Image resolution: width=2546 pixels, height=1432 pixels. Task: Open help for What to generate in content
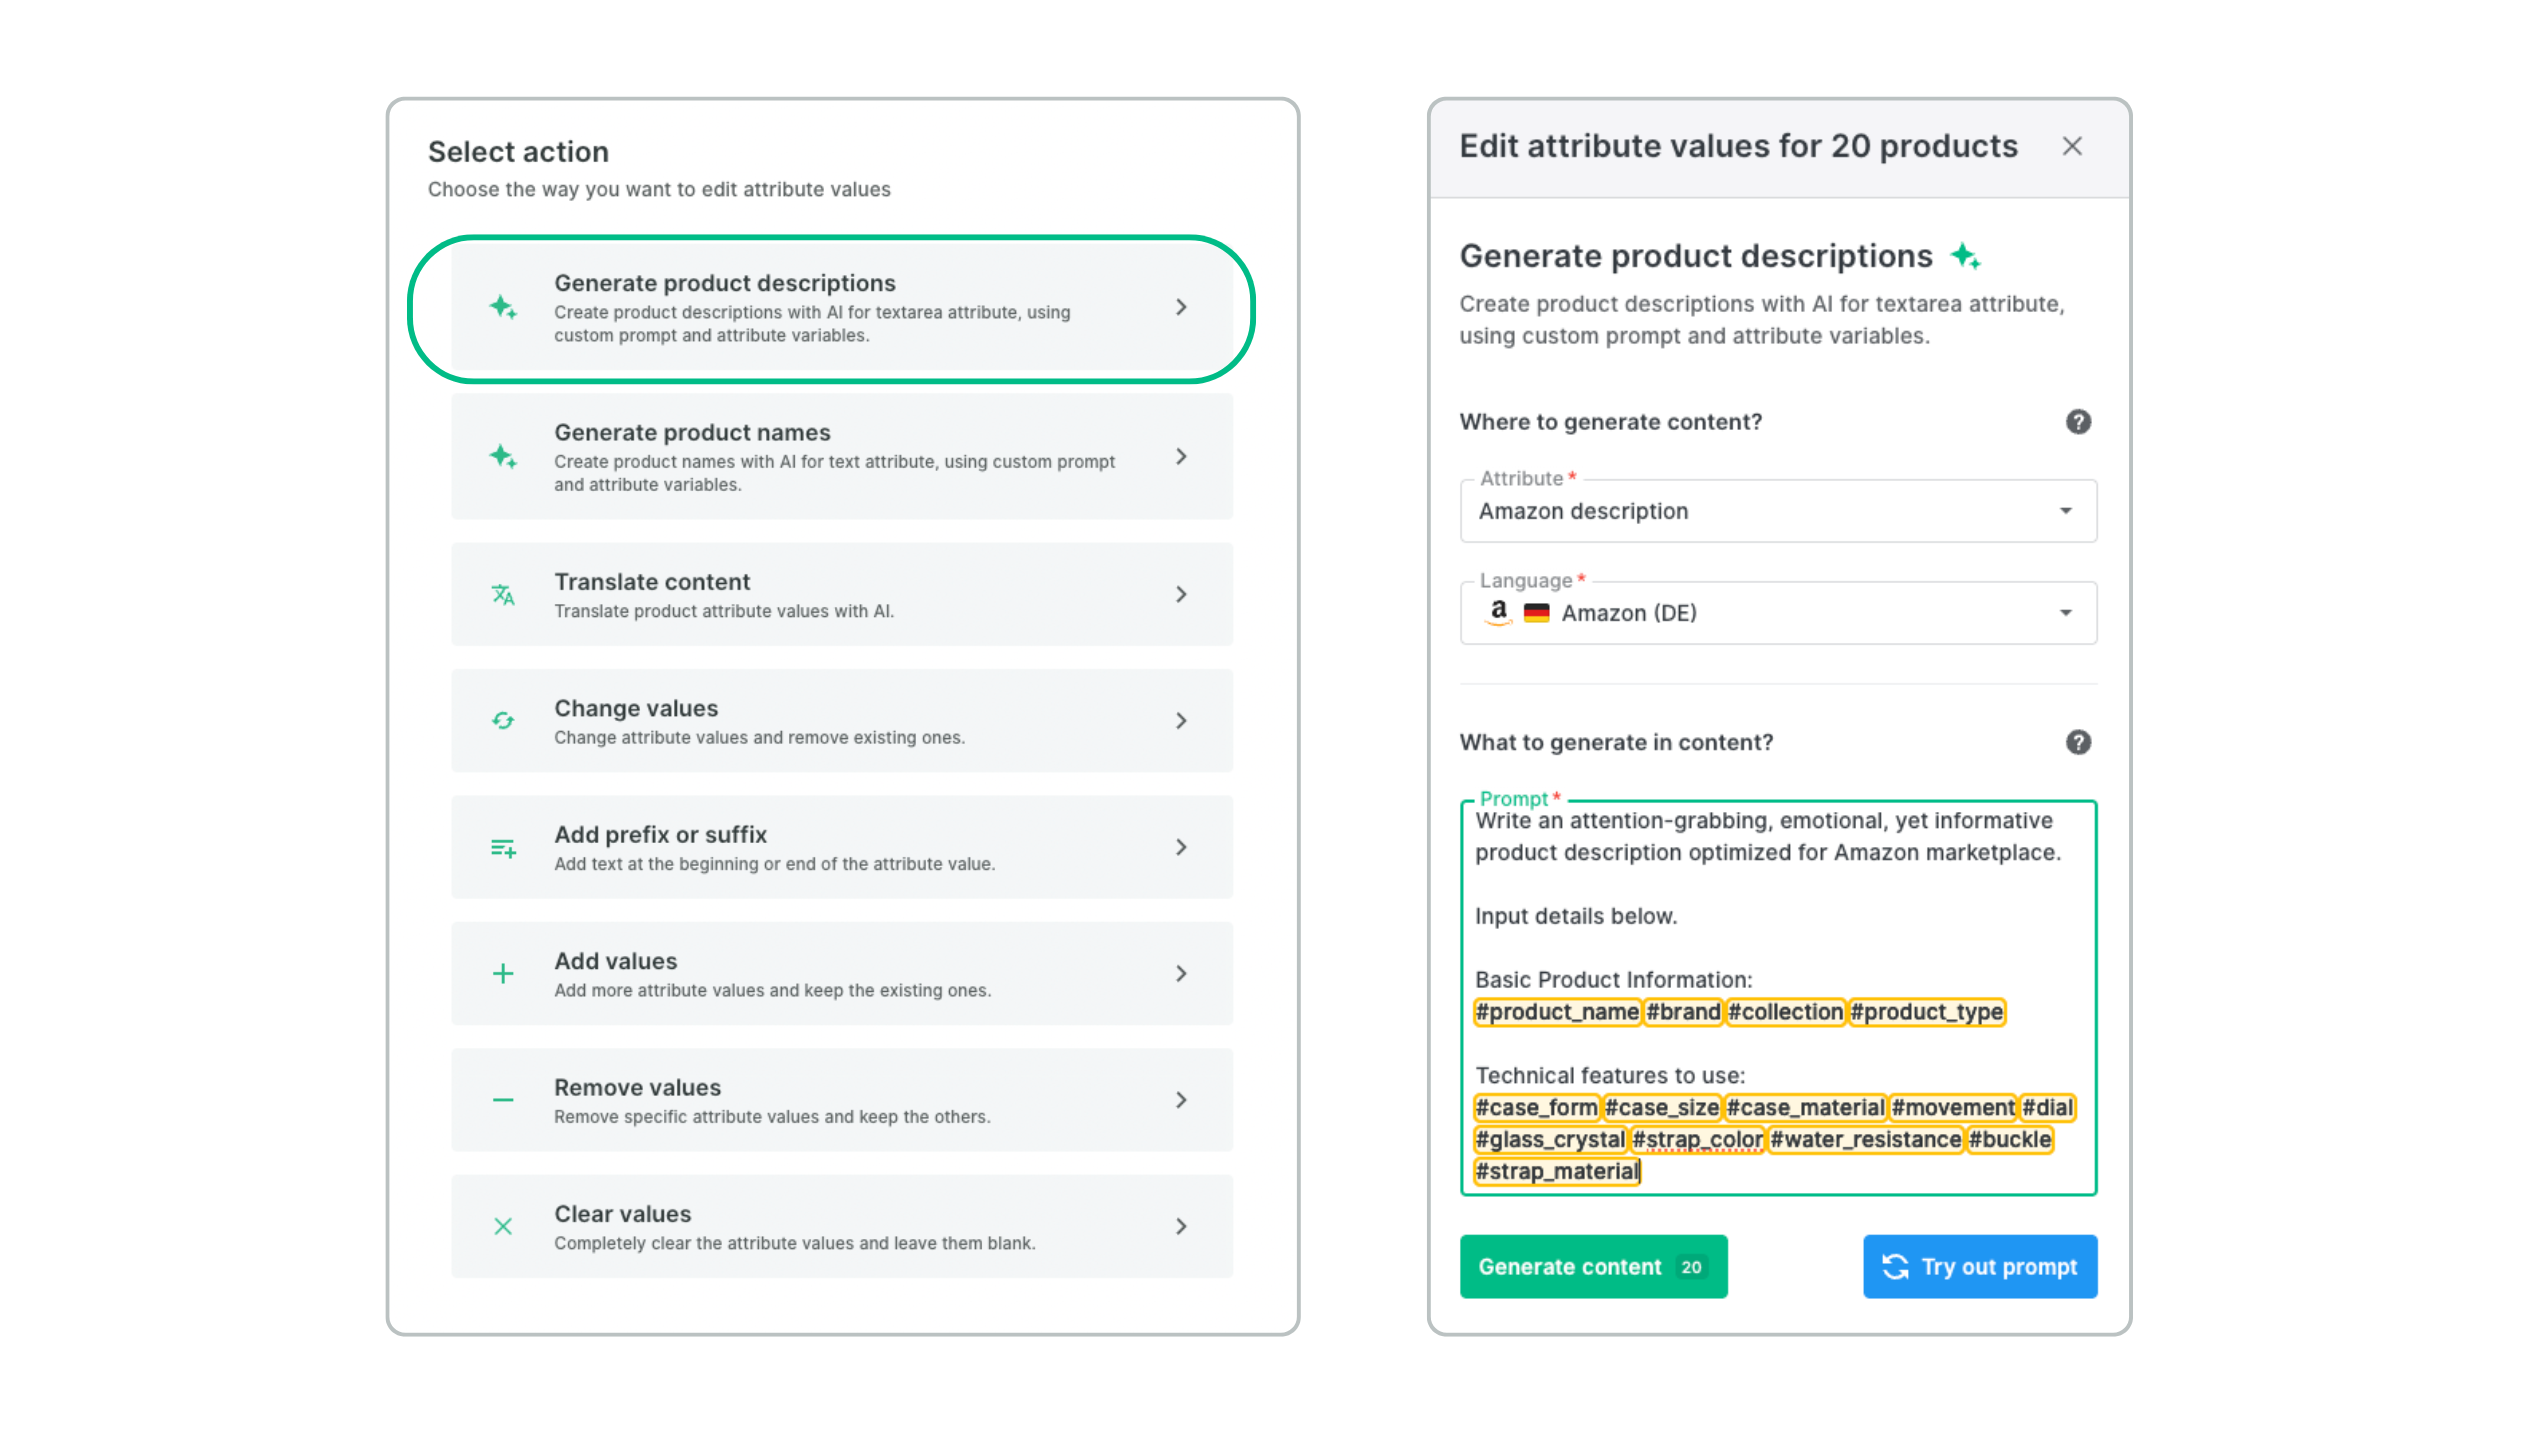pos(2078,742)
